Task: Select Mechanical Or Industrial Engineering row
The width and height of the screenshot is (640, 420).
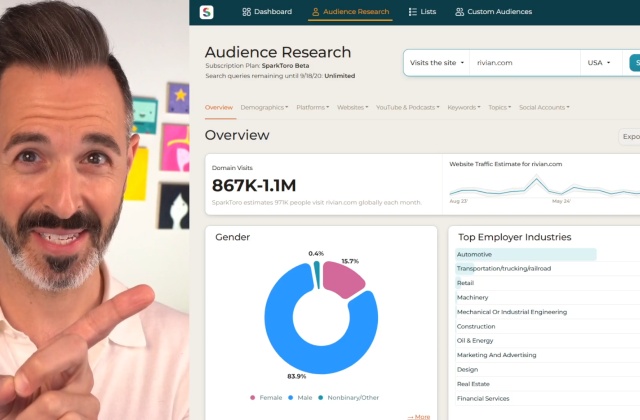Action: click(x=547, y=312)
